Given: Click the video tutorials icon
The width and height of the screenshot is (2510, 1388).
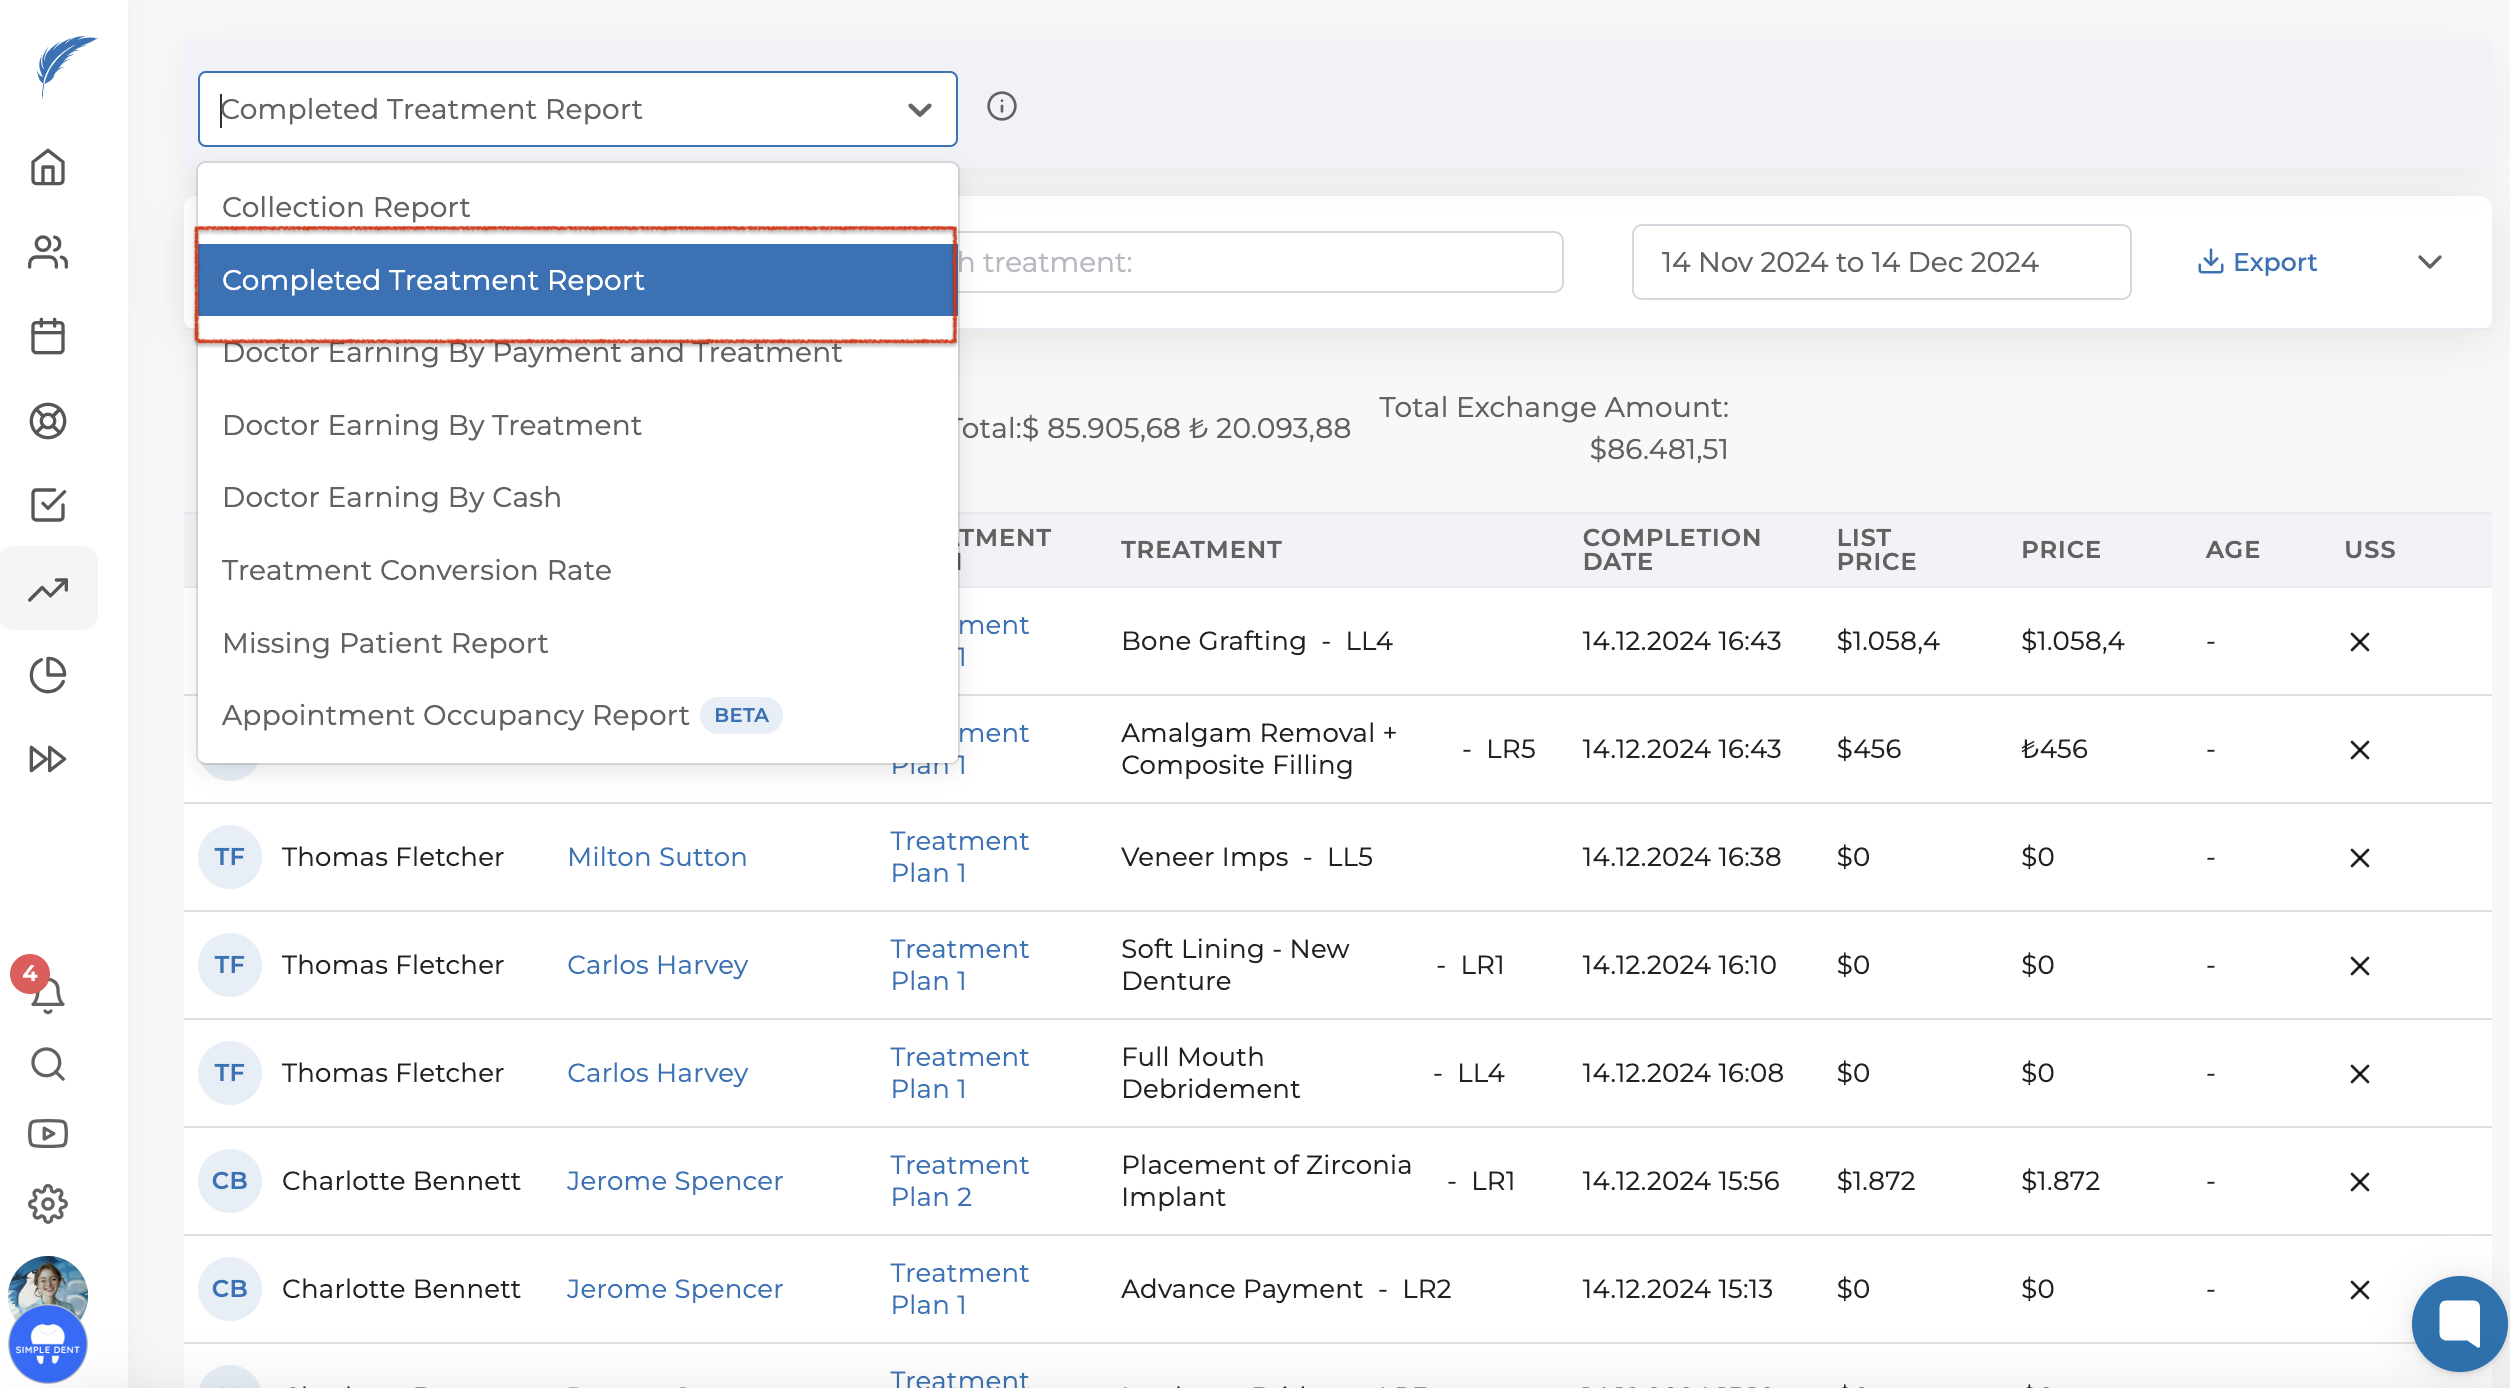Looking at the screenshot, I should point(48,1134).
